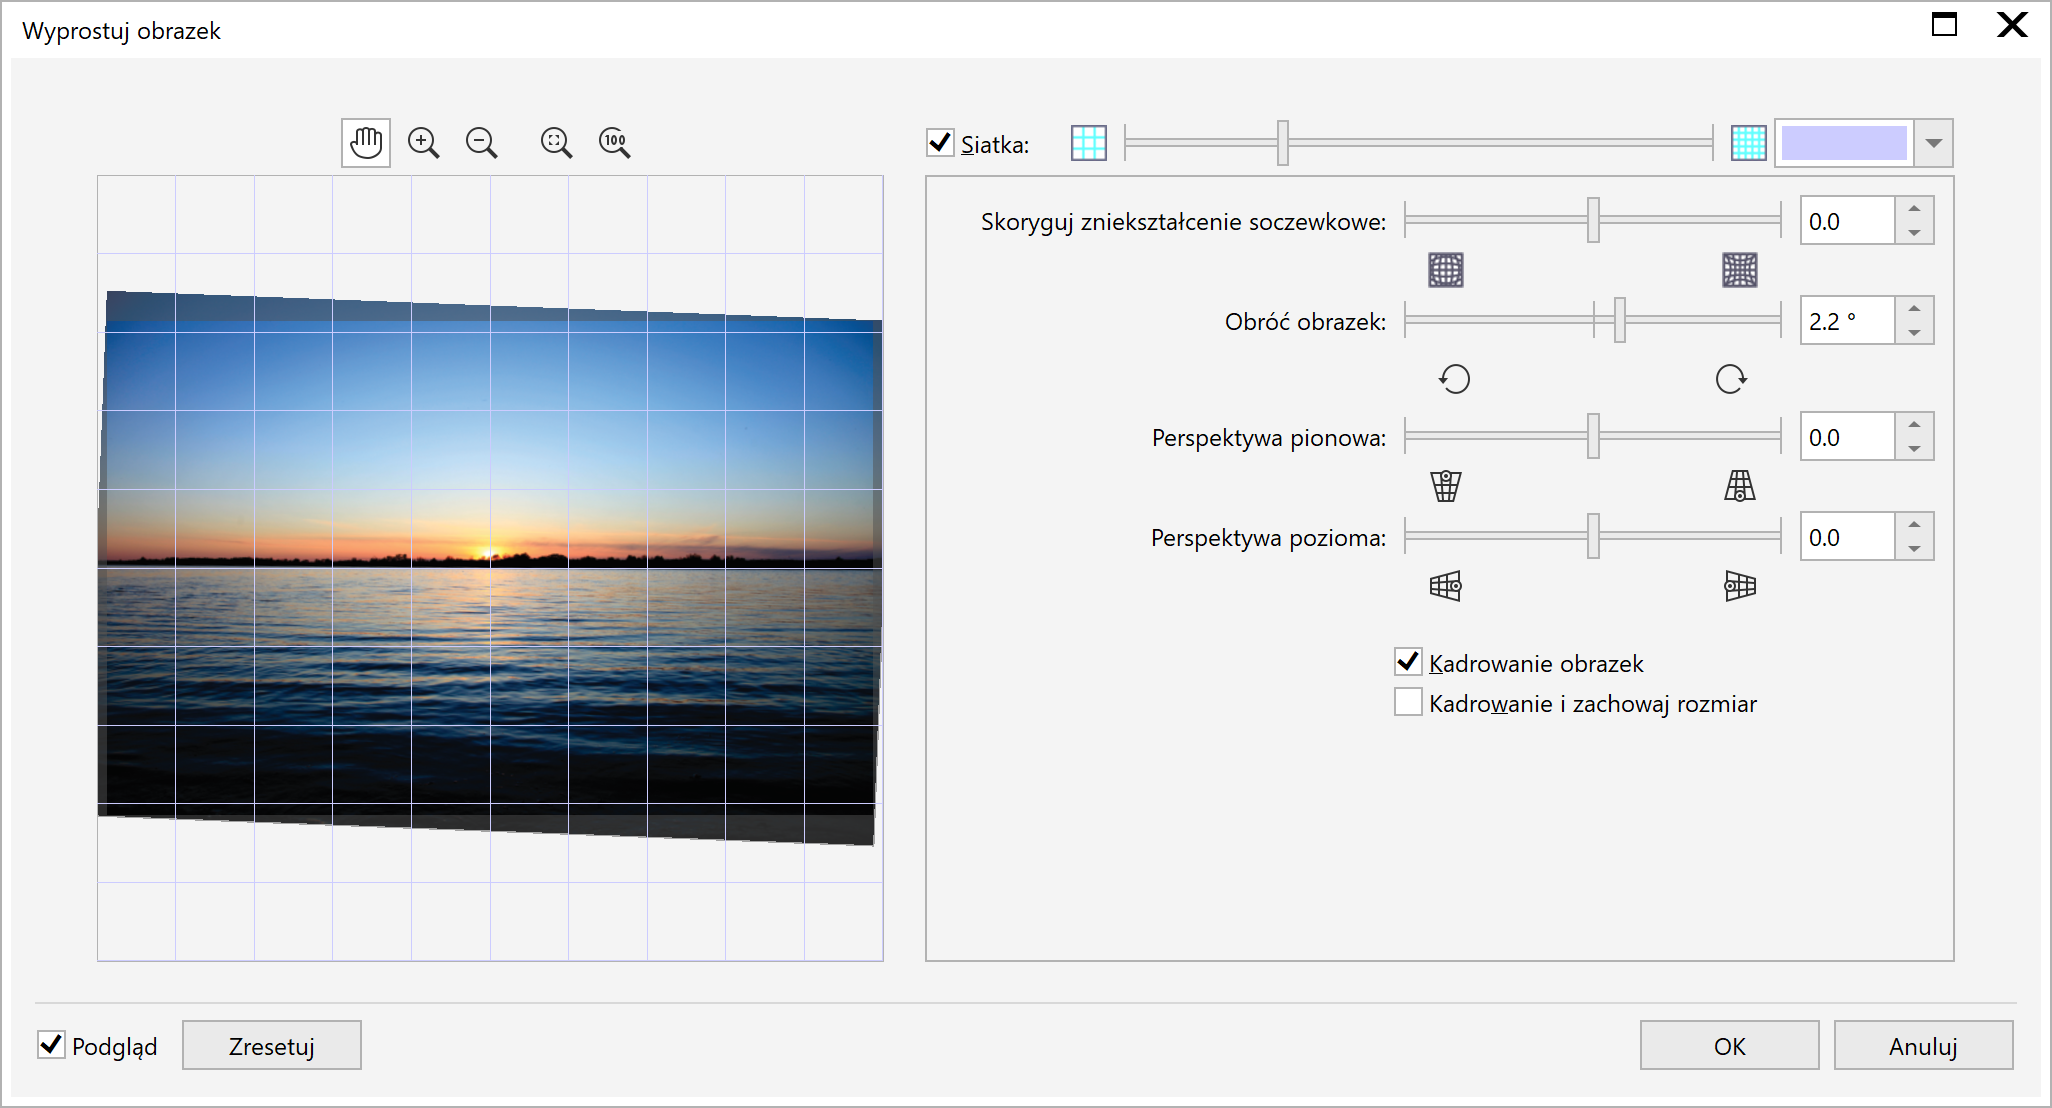This screenshot has height=1108, width=2052.
Task: Toggle the Podgląd preview checkbox
Action: click(51, 1045)
